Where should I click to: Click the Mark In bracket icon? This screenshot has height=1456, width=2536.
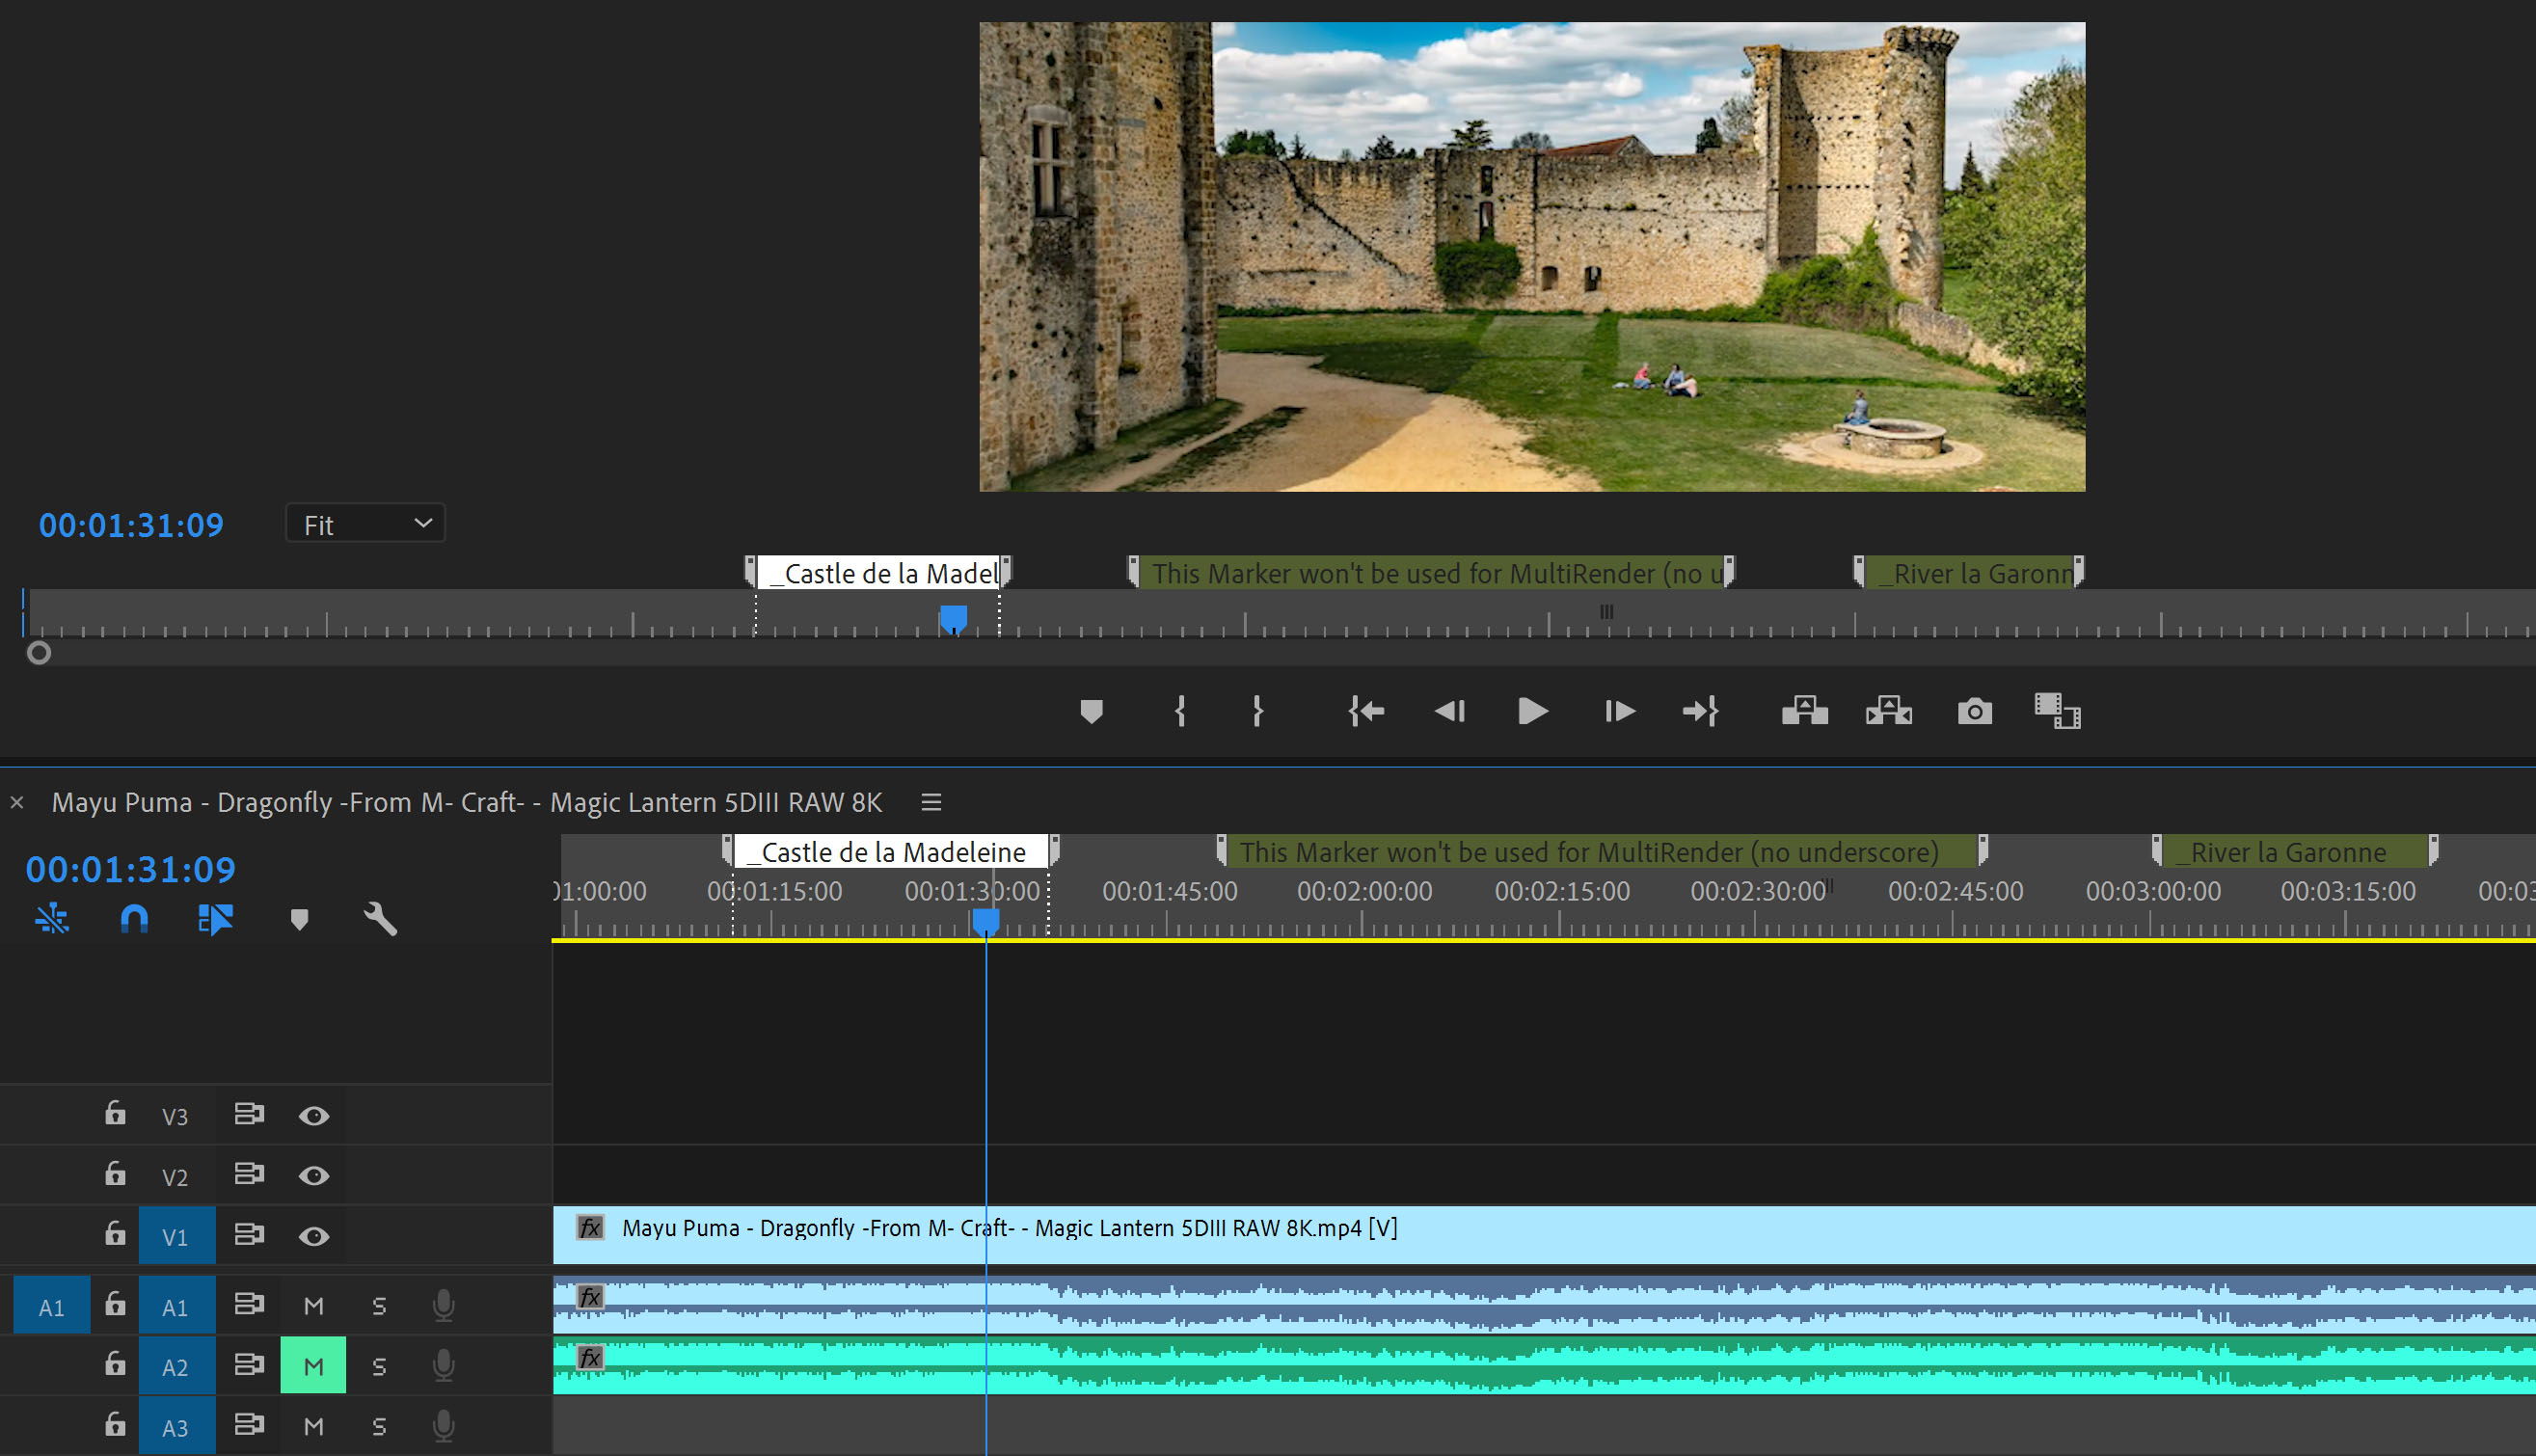pos(1180,711)
